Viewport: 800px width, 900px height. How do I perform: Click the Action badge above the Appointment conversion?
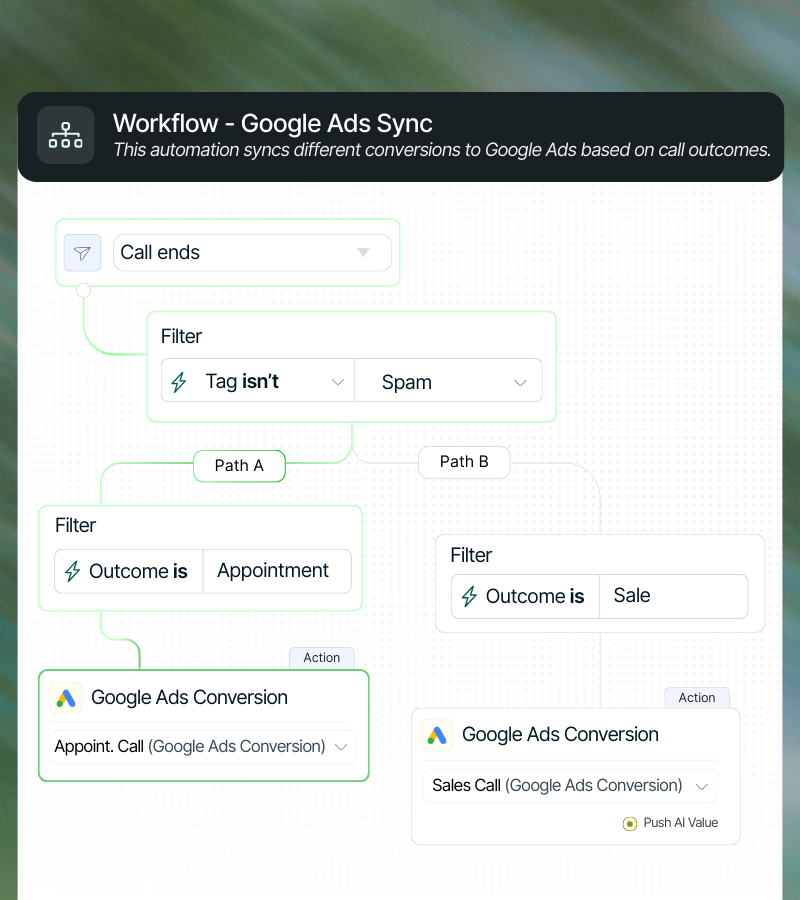point(321,657)
